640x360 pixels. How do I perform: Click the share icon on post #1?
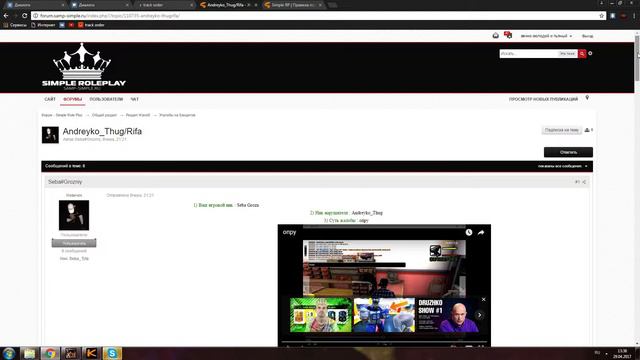584,182
